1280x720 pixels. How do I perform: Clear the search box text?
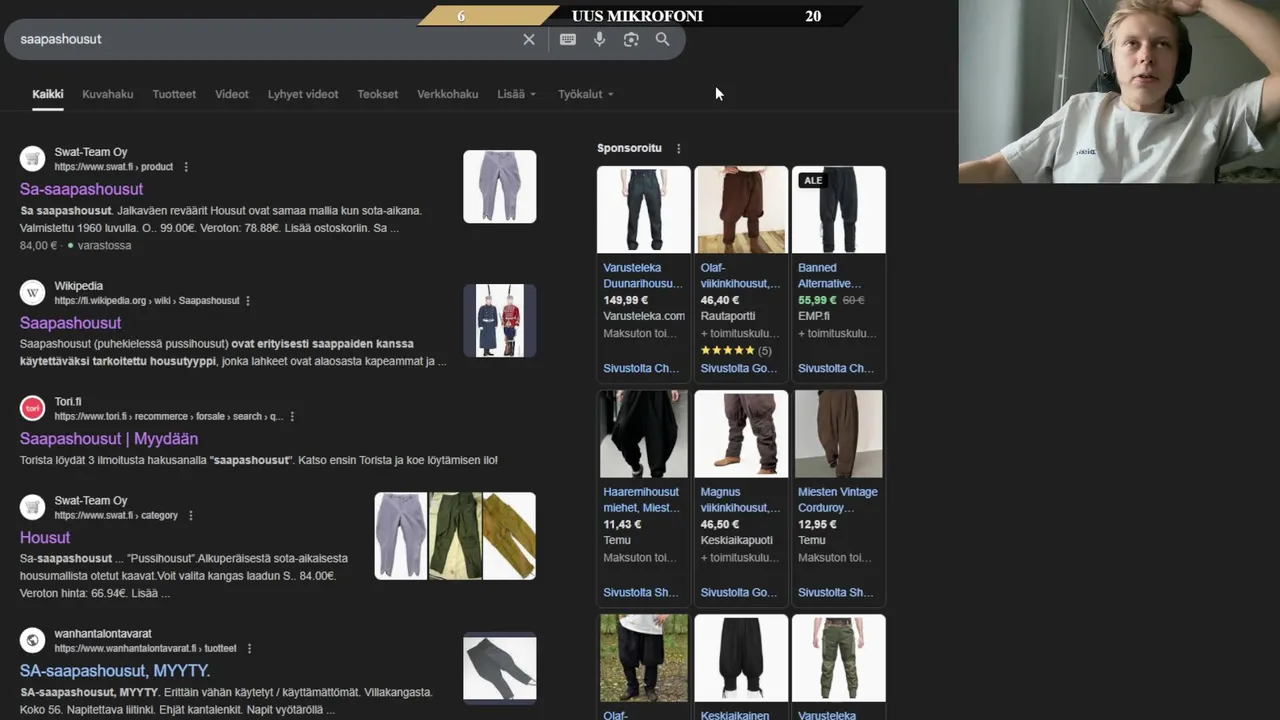pyautogui.click(x=529, y=39)
